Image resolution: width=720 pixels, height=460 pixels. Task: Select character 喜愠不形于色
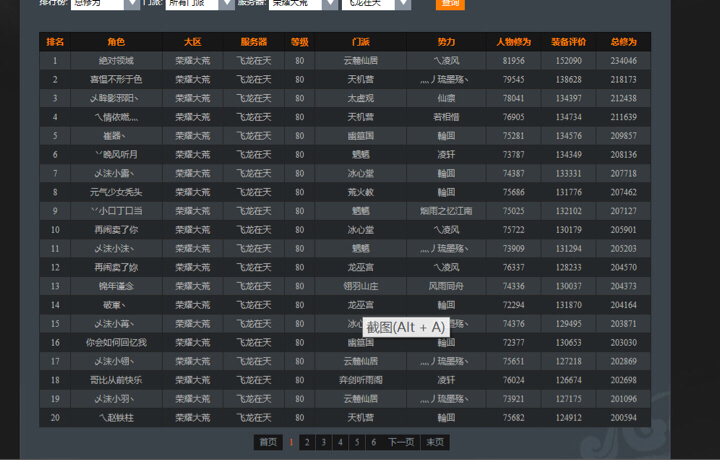[x=116, y=79]
